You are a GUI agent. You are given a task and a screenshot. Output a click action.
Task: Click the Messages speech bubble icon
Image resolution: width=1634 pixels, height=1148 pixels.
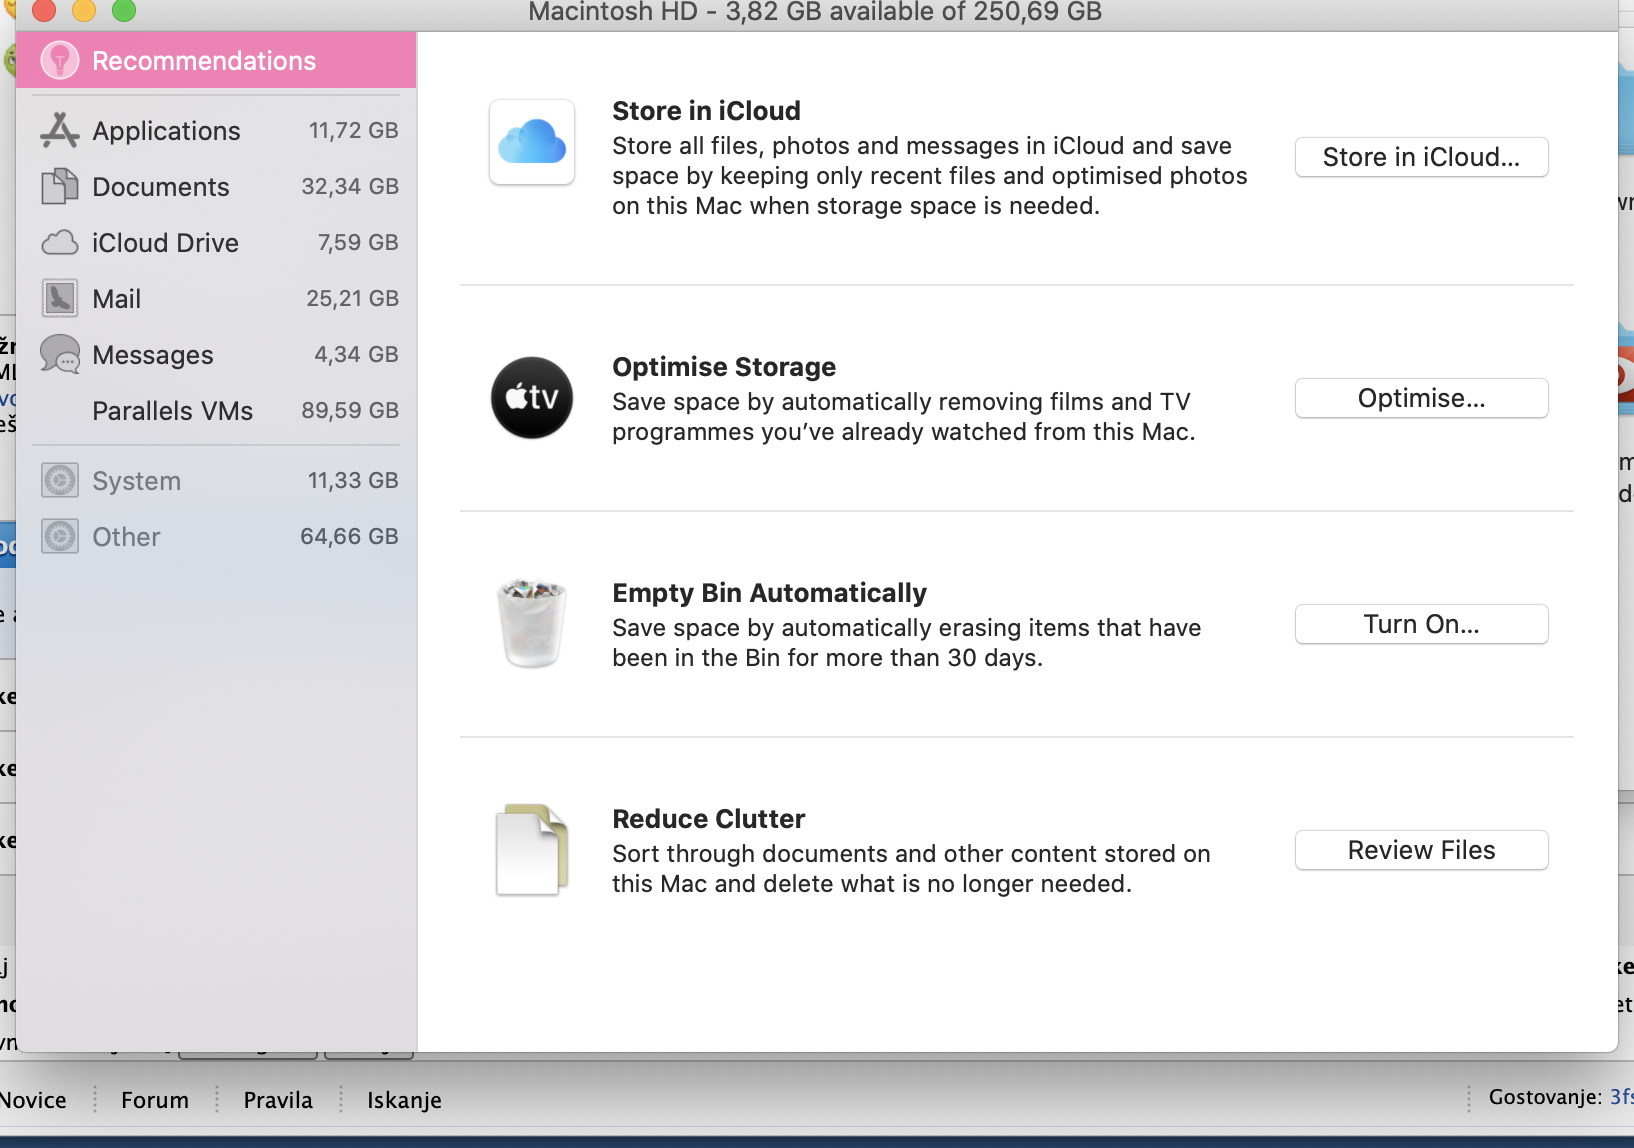point(60,355)
